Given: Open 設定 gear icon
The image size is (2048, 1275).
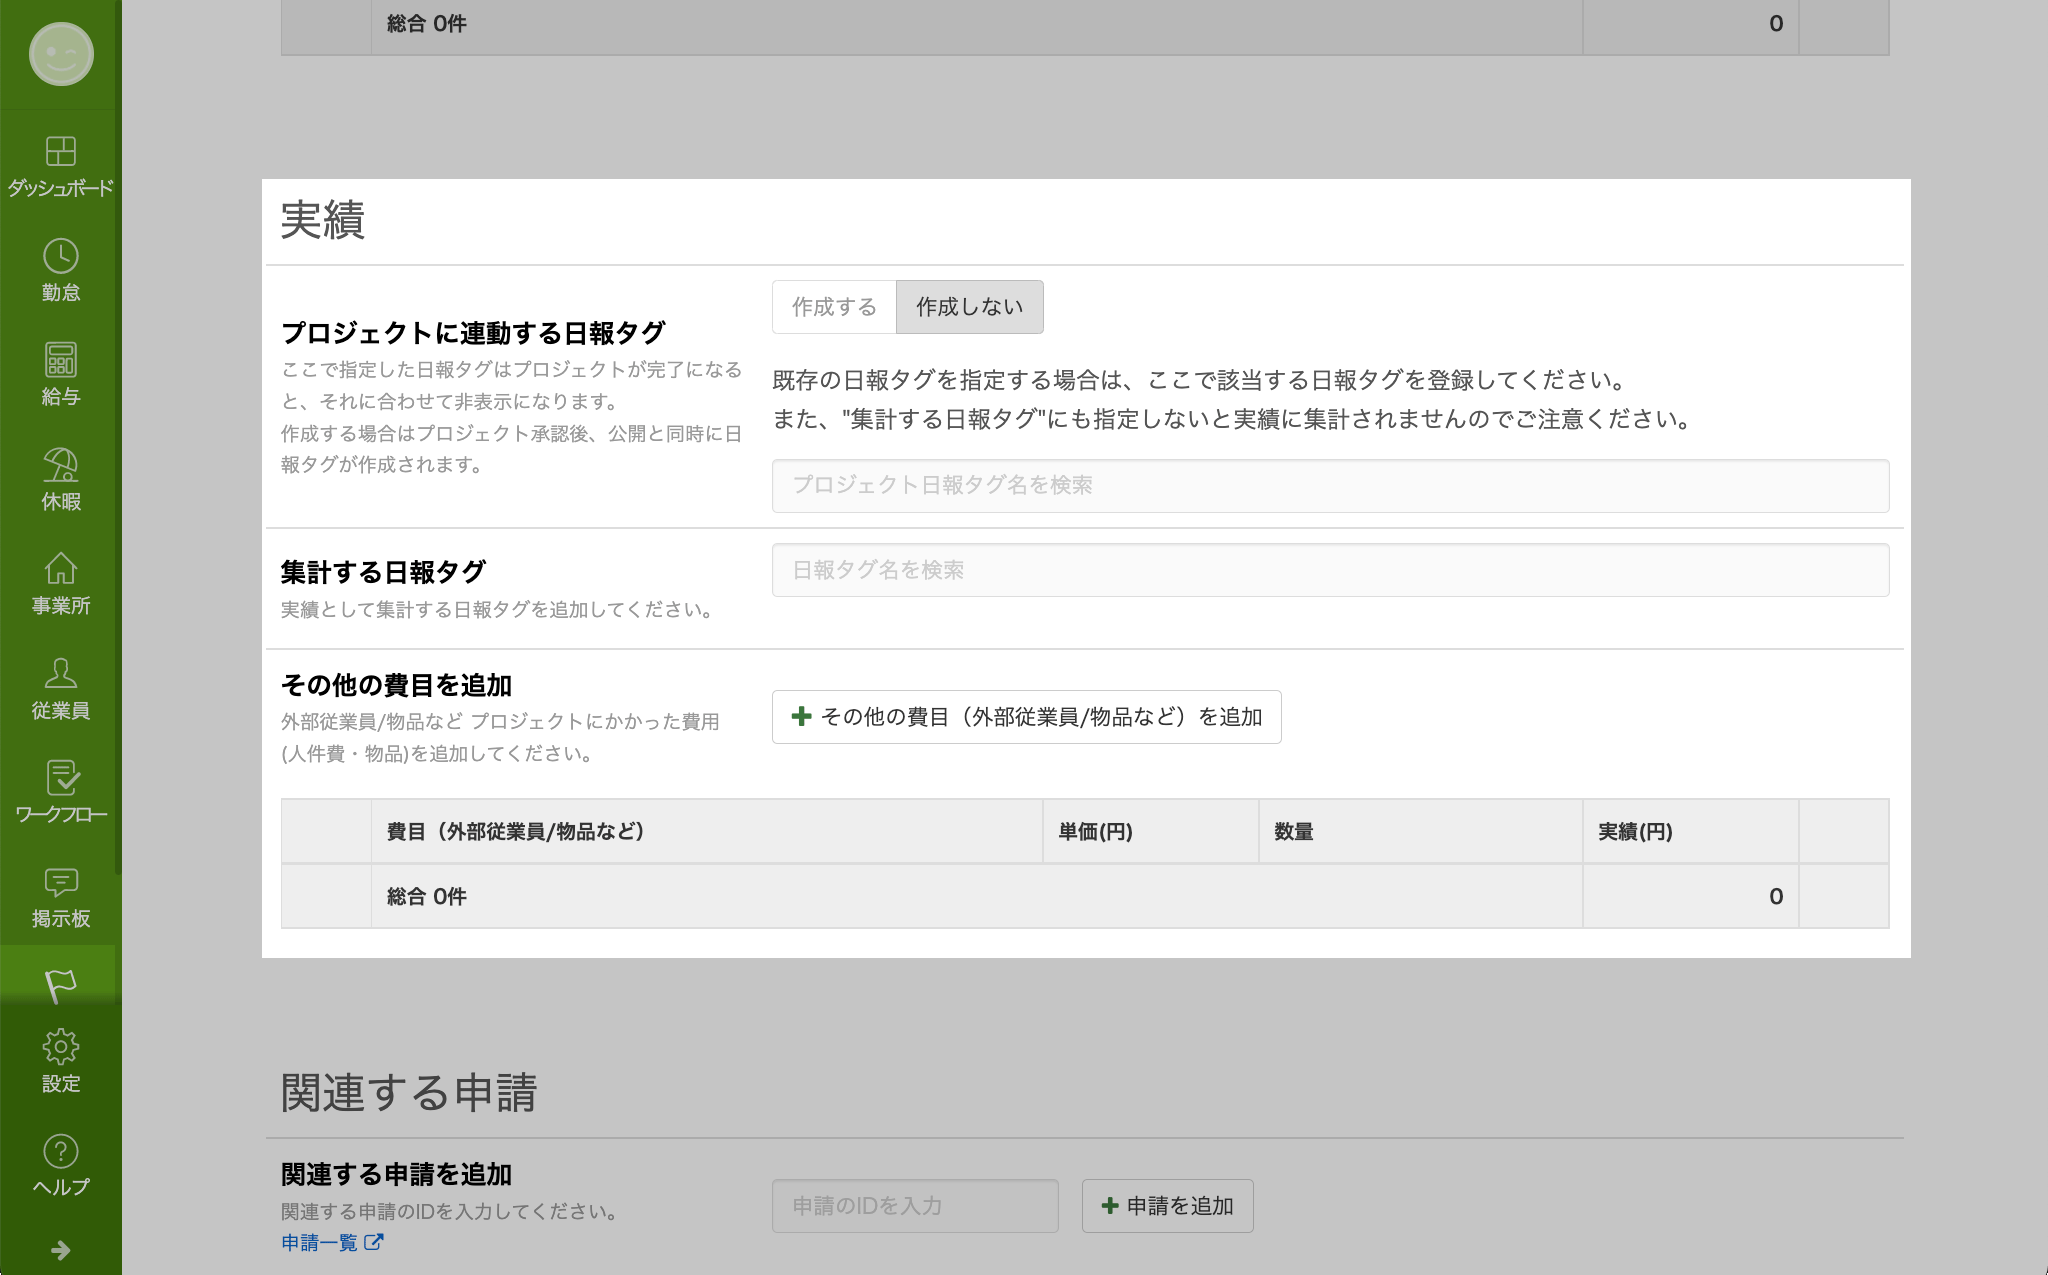Looking at the screenshot, I should (x=60, y=1048).
